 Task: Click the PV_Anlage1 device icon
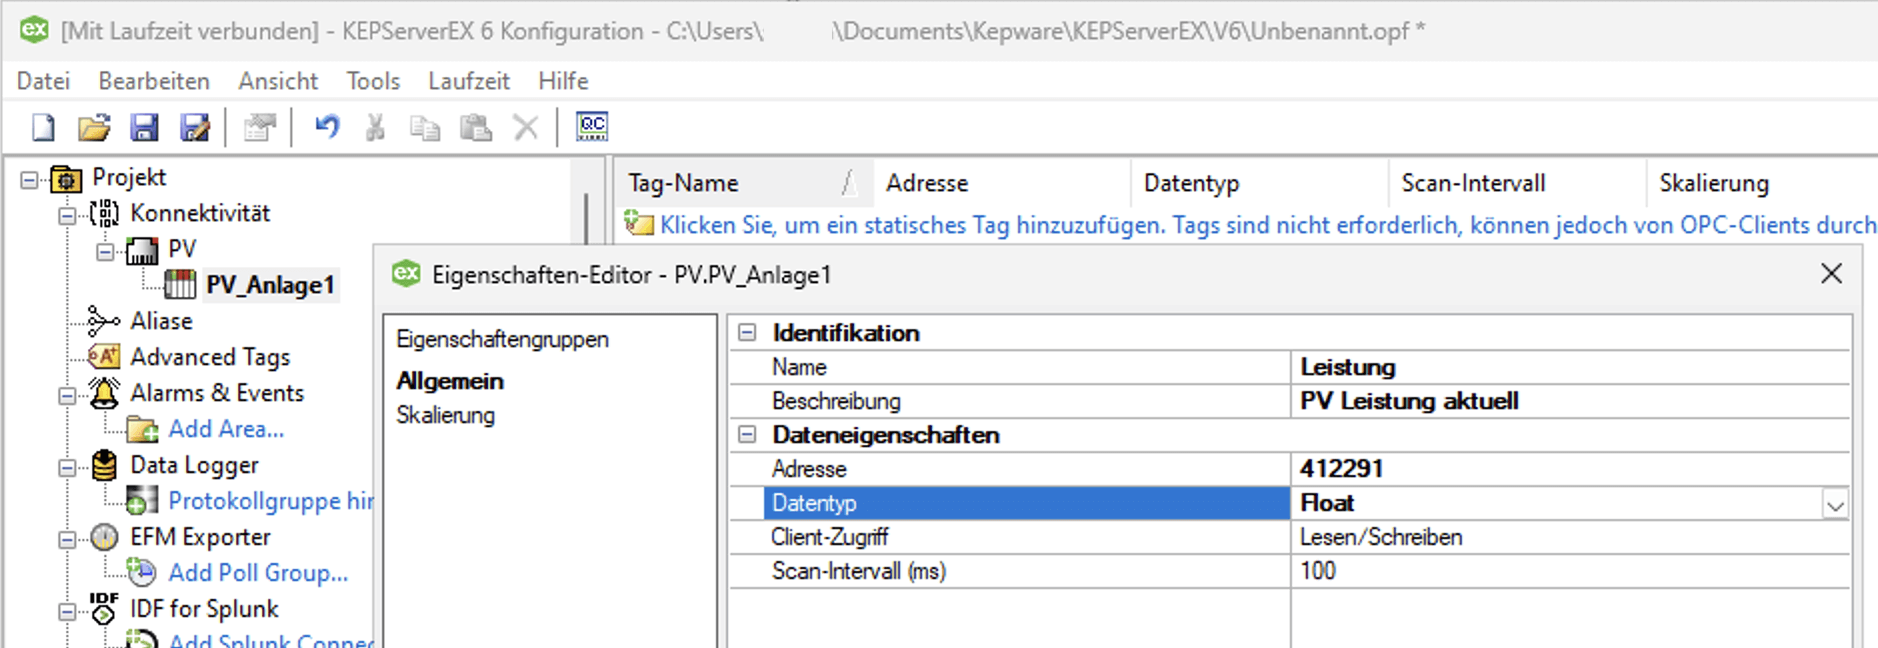coord(180,285)
